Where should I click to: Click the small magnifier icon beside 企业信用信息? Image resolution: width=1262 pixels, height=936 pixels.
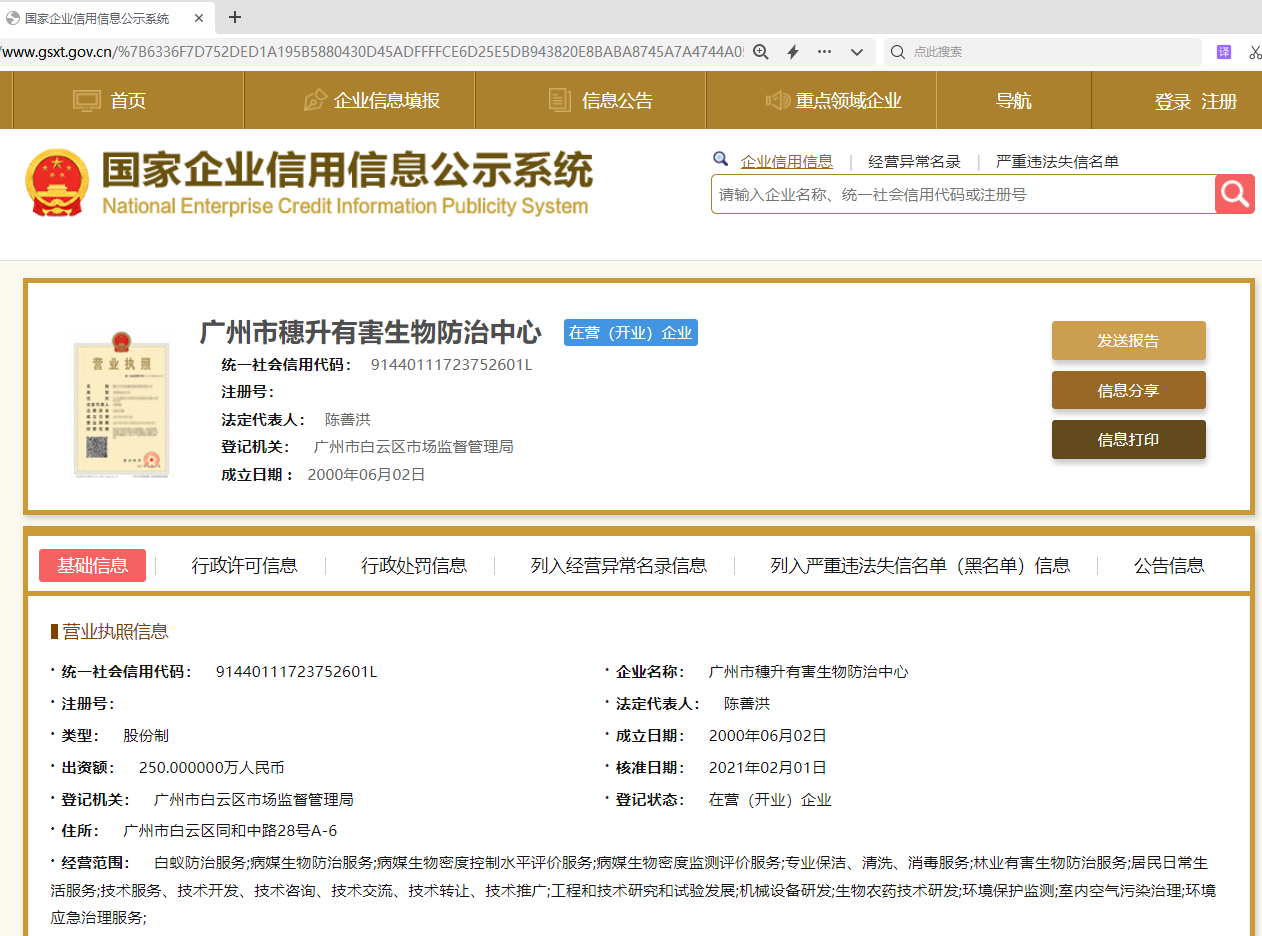click(x=720, y=159)
